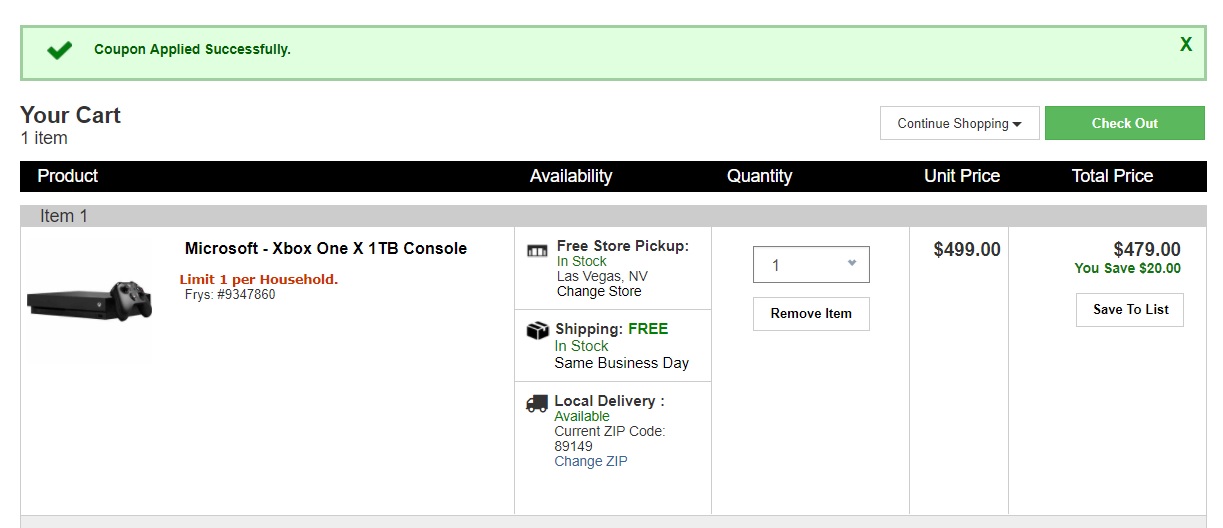Open the quantity dropdown
Image resolution: width=1223 pixels, height=528 pixels.
point(811,265)
